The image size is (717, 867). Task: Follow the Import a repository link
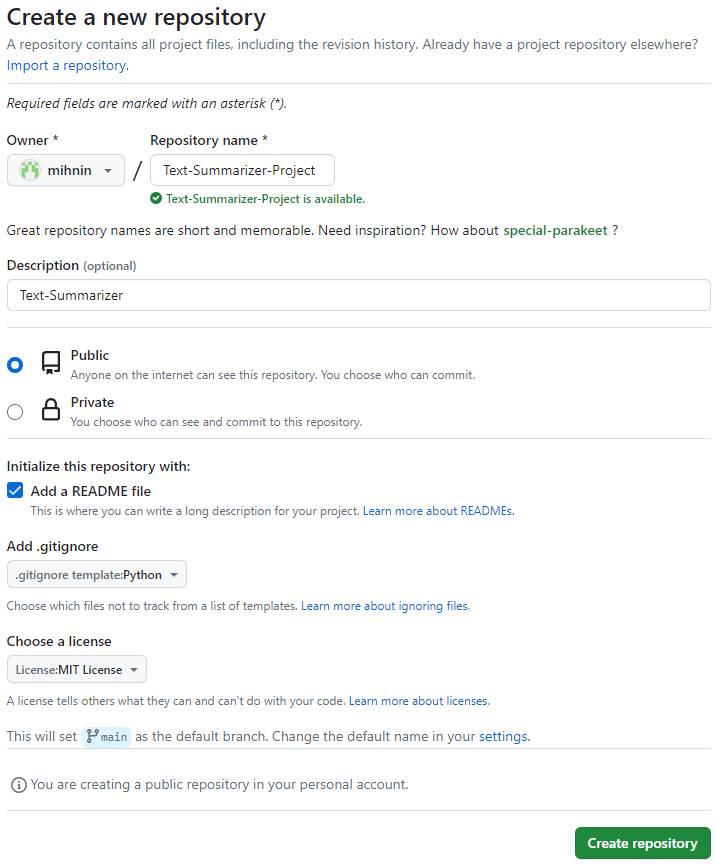[67, 65]
